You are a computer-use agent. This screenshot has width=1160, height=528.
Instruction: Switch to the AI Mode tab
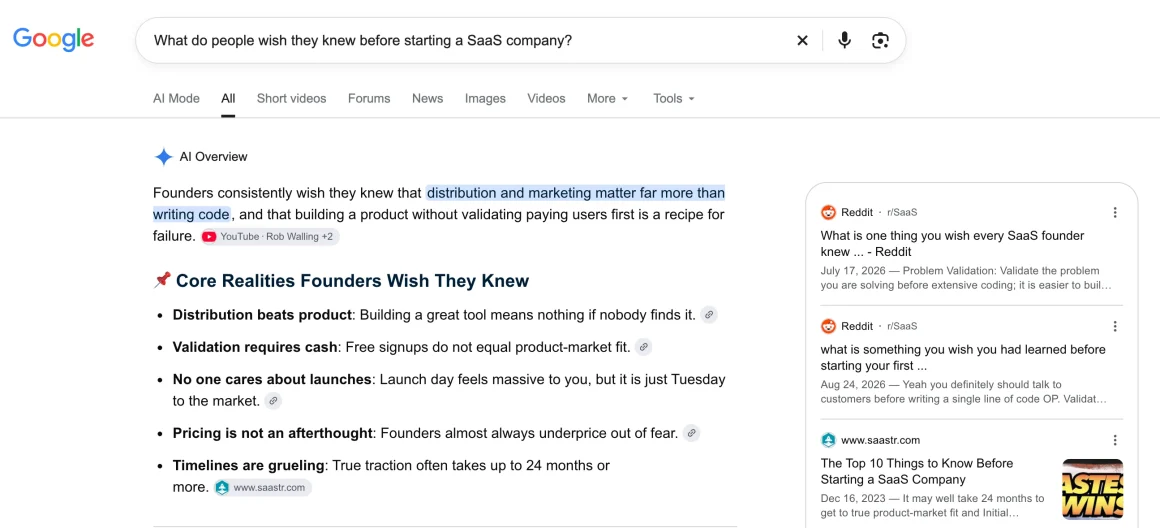176,98
